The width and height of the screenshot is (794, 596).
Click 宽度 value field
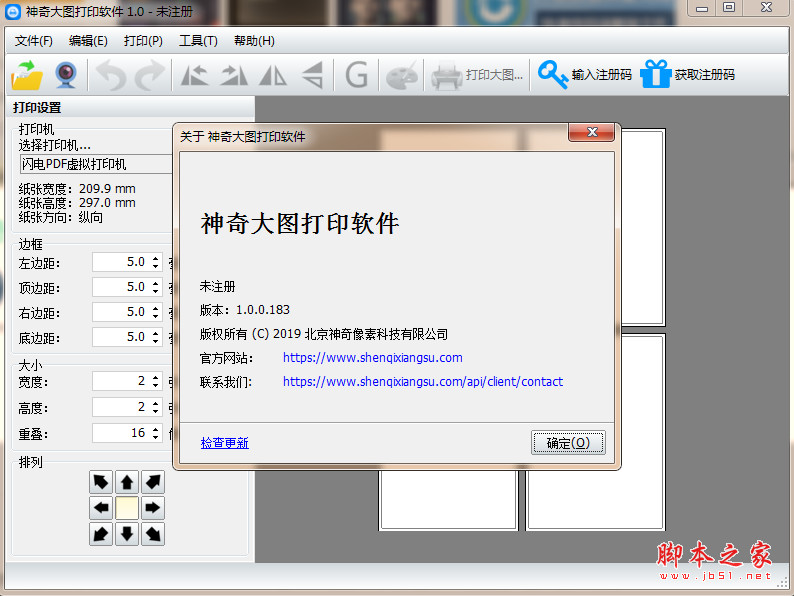(x=122, y=381)
